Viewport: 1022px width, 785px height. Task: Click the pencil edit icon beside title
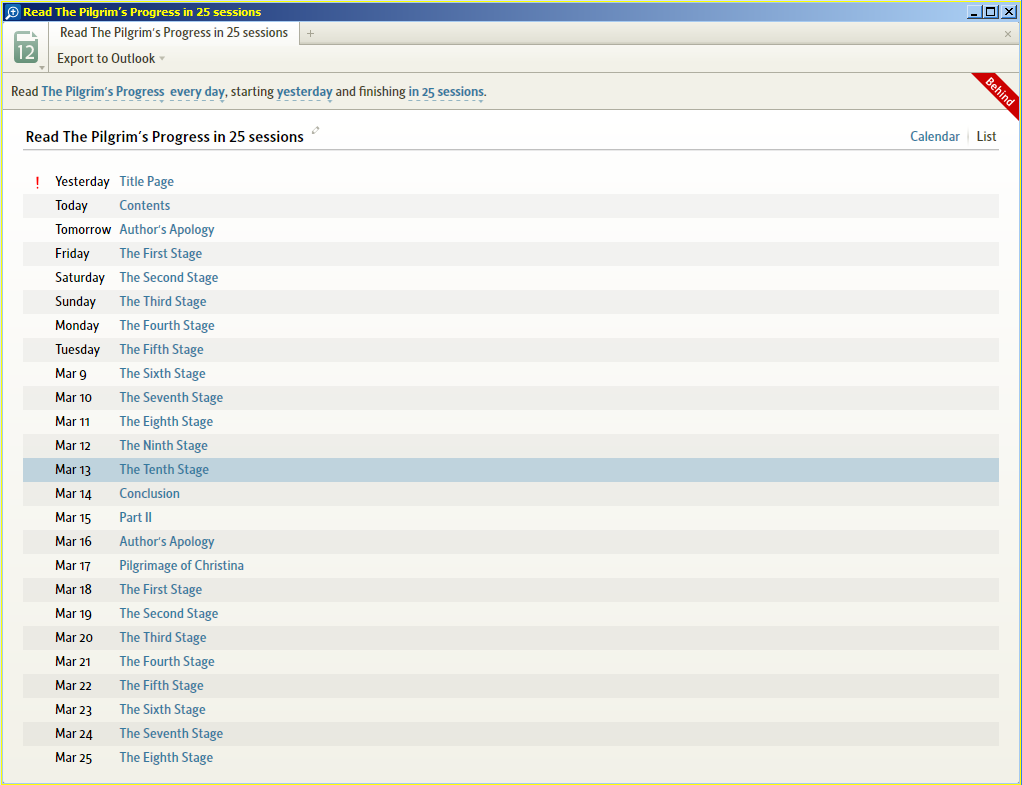click(x=315, y=130)
